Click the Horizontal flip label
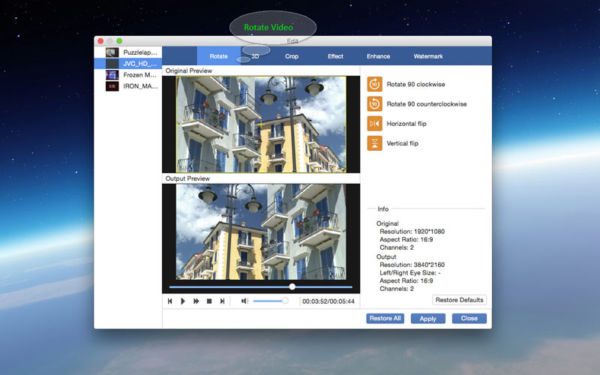The width and height of the screenshot is (600, 375). 406,124
